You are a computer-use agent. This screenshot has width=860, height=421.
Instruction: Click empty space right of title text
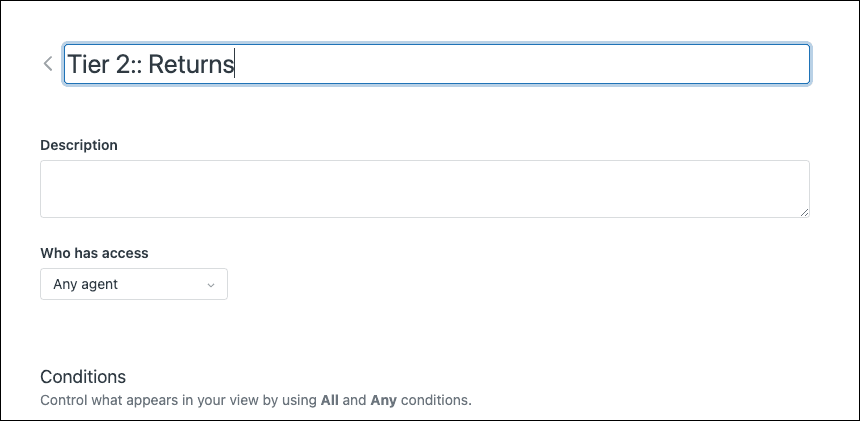click(x=520, y=65)
